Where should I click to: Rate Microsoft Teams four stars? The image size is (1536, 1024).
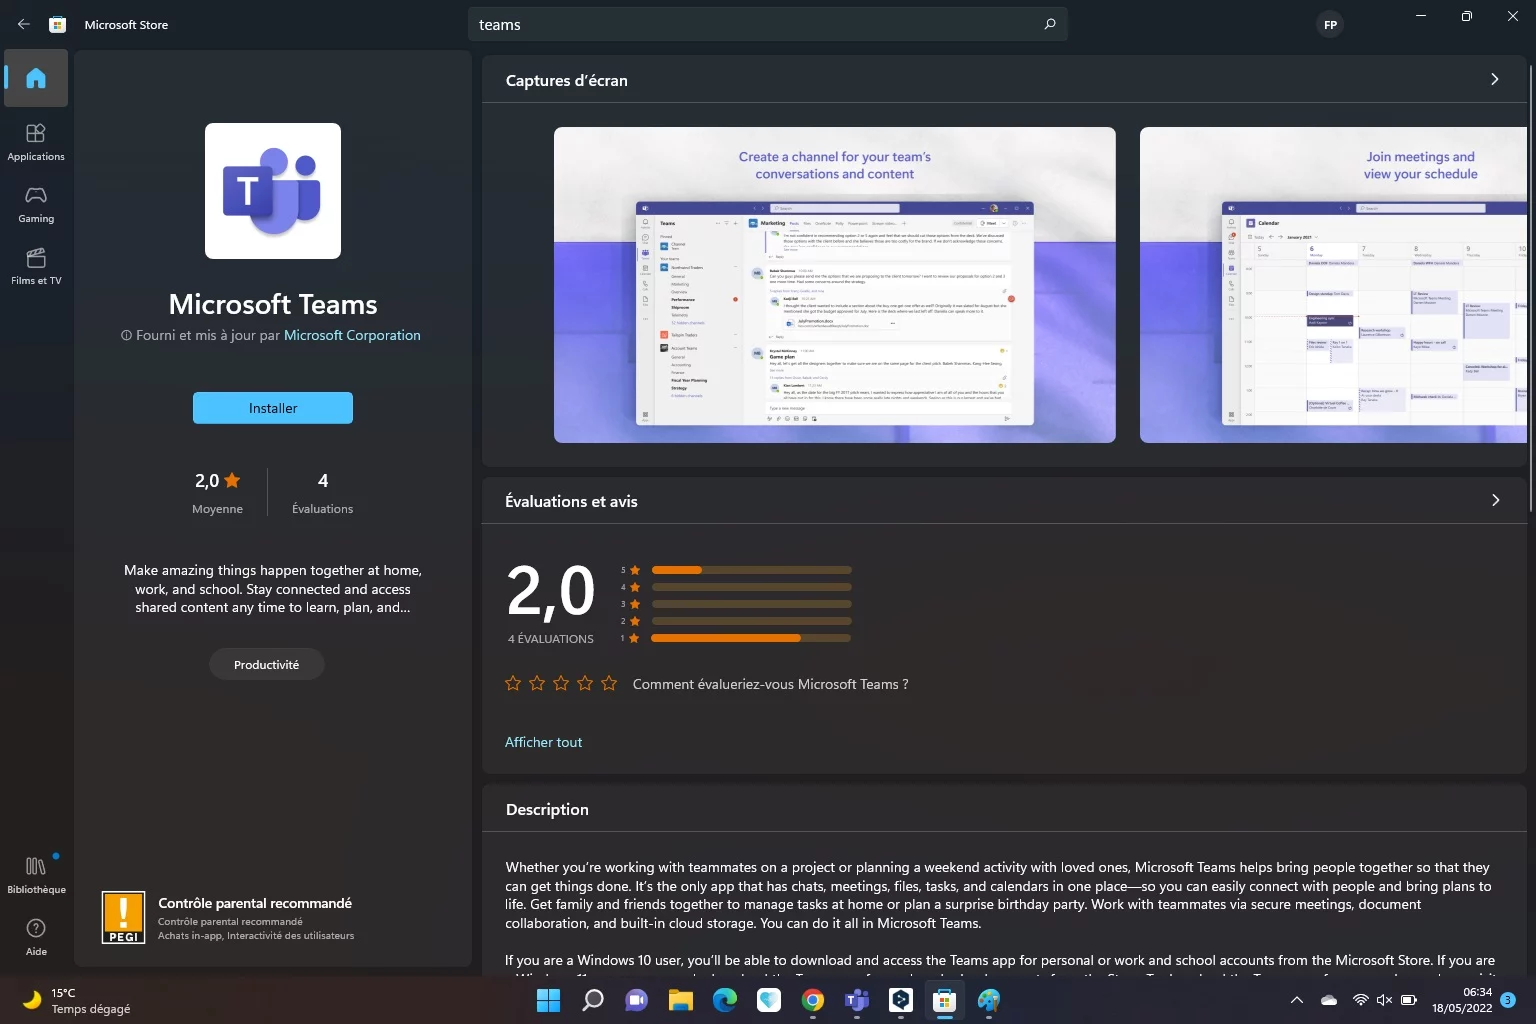585,684
